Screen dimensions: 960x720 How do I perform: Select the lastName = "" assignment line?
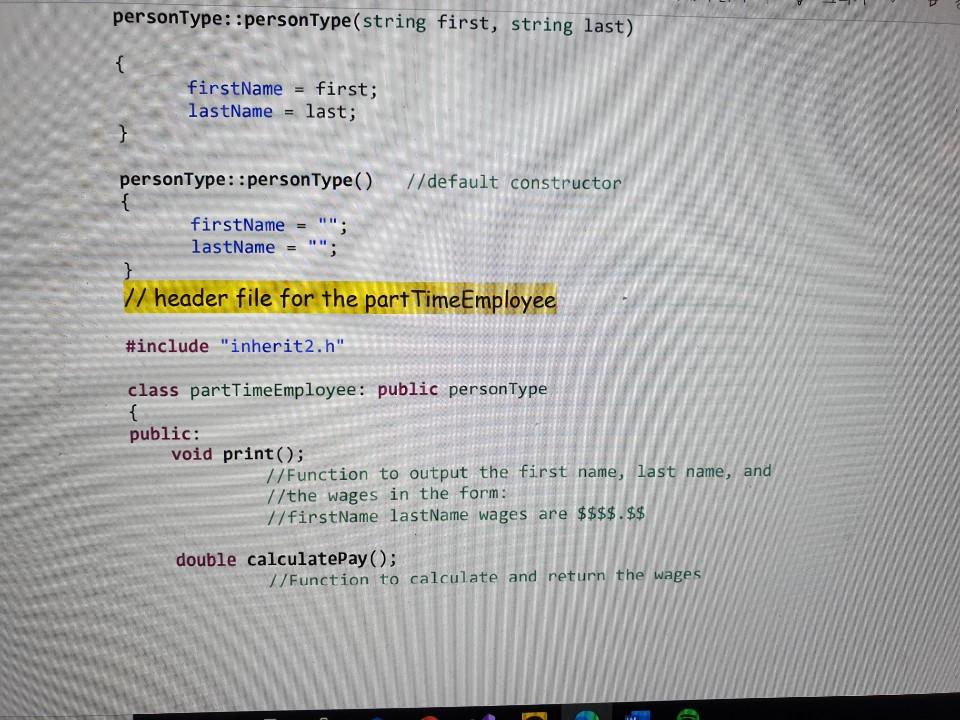click(262, 247)
